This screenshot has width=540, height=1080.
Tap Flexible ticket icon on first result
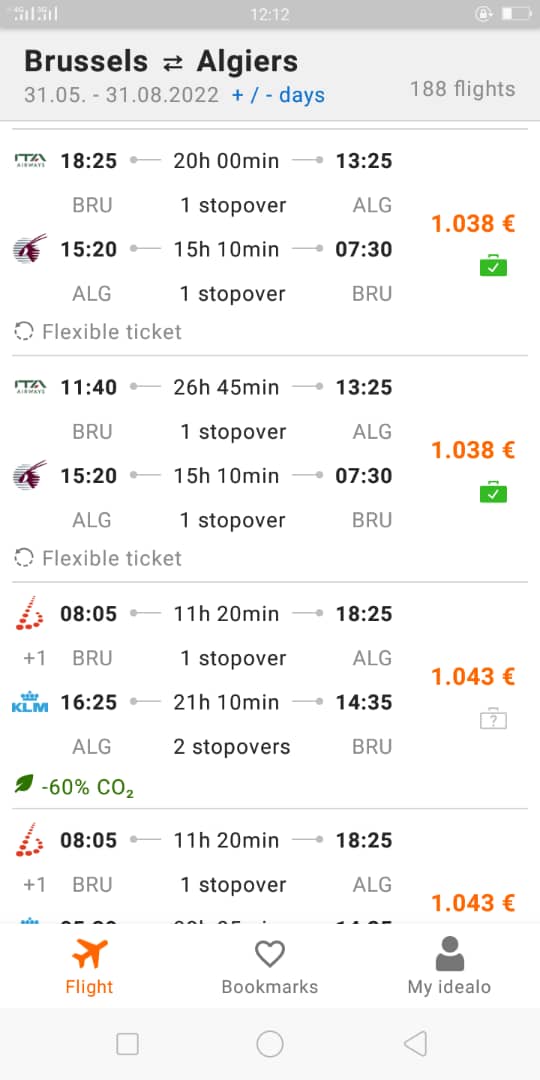(24, 331)
